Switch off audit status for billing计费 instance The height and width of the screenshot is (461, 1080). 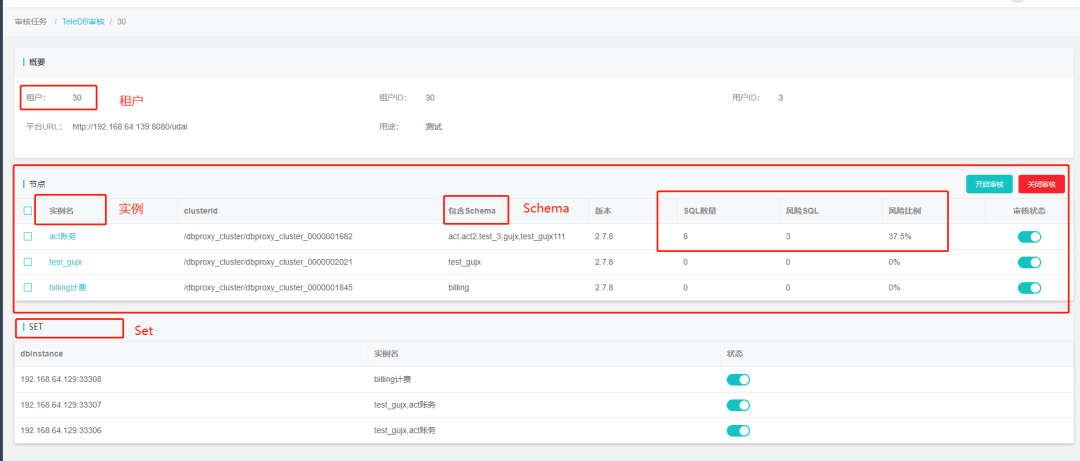1029,287
